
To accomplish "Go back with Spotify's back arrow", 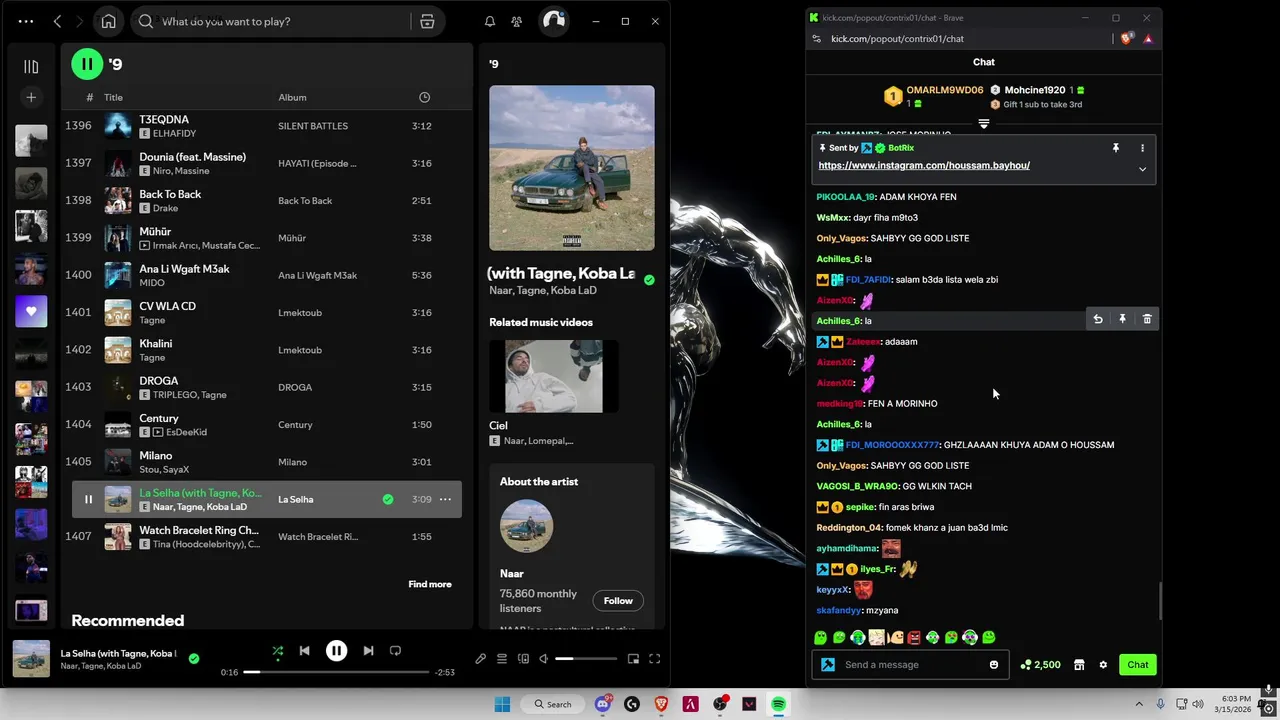I will pyautogui.click(x=57, y=21).
